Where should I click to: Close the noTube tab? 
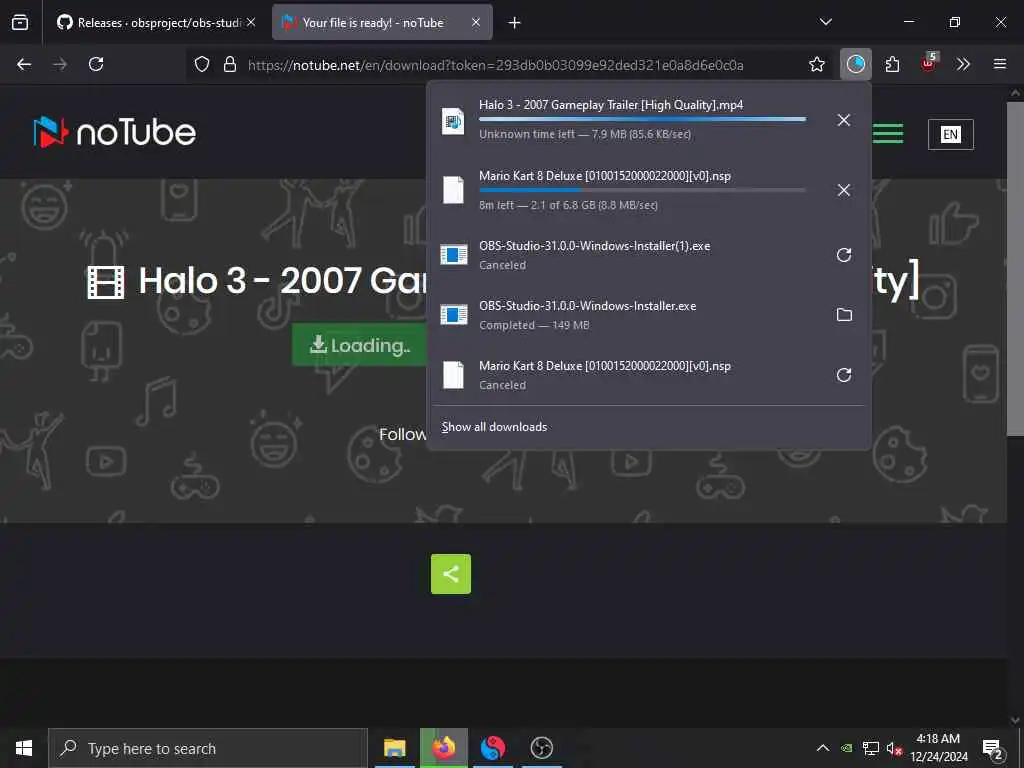[476, 22]
